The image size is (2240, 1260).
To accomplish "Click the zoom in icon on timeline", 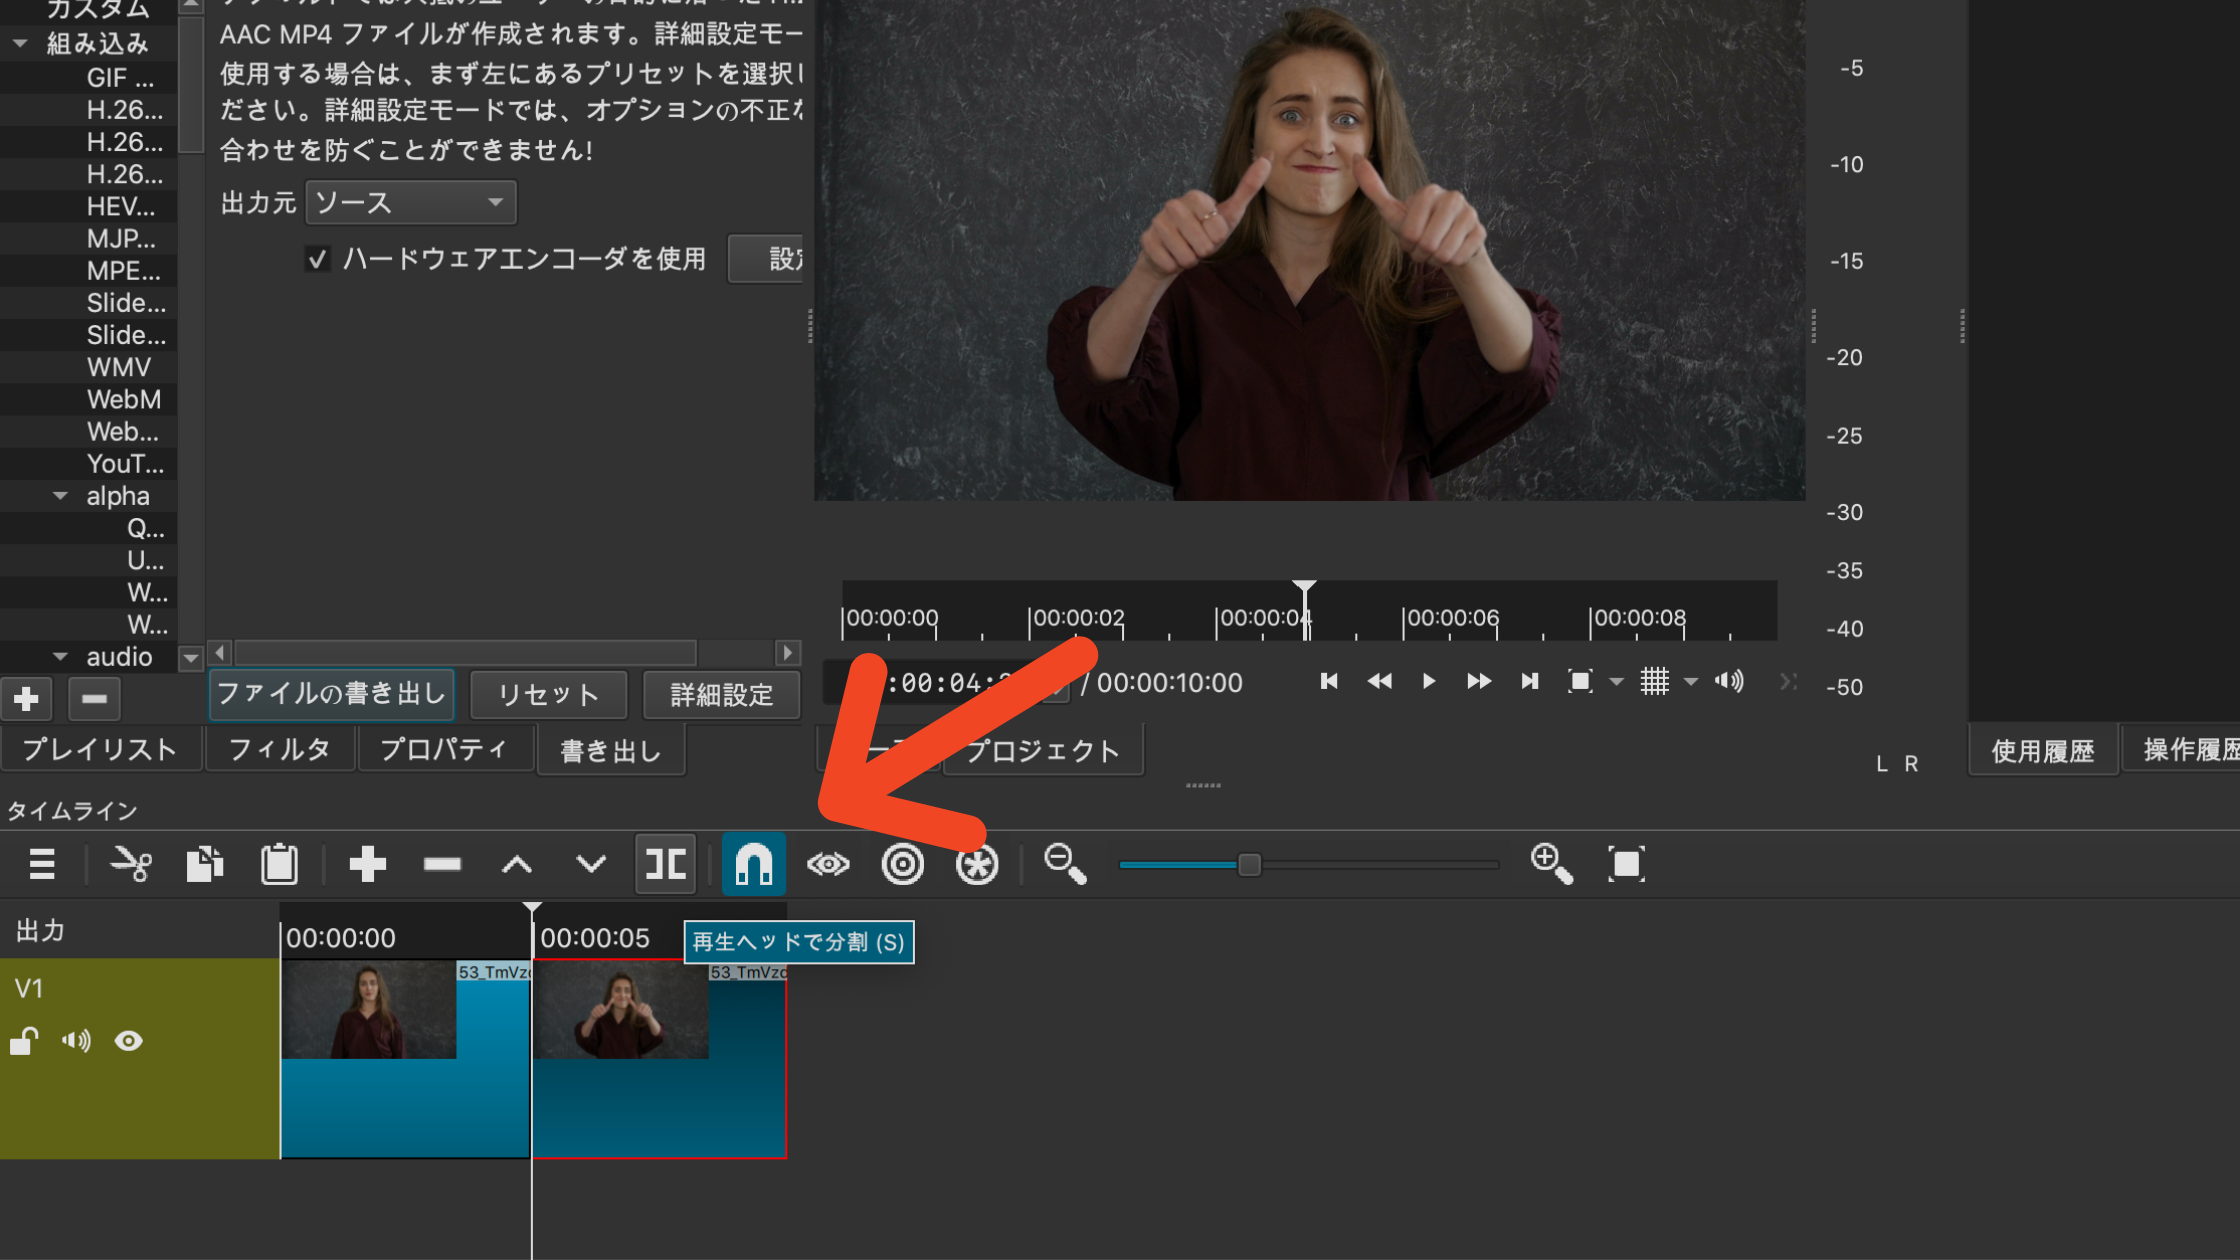I will click(x=1552, y=863).
